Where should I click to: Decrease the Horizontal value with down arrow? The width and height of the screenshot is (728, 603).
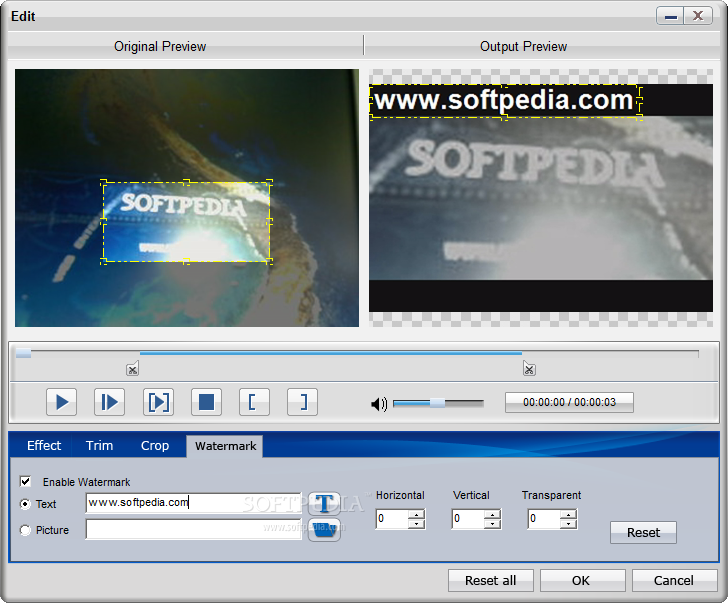tap(416, 524)
